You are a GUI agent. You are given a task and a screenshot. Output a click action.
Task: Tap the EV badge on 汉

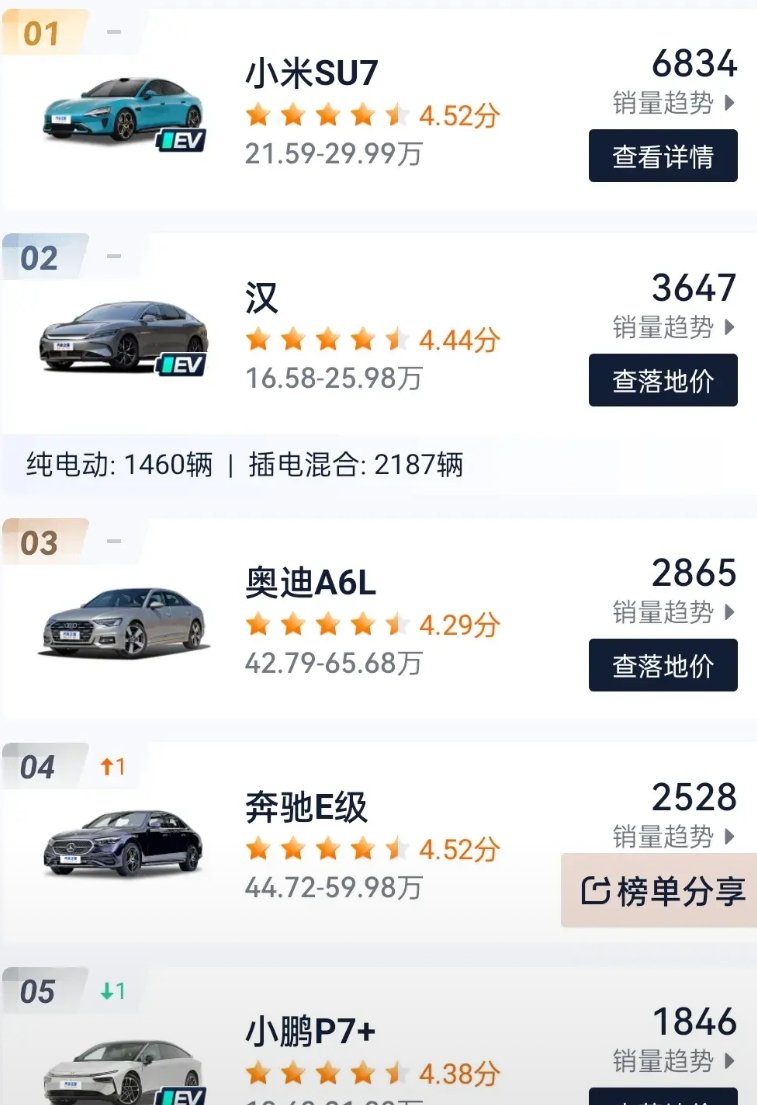click(x=181, y=364)
